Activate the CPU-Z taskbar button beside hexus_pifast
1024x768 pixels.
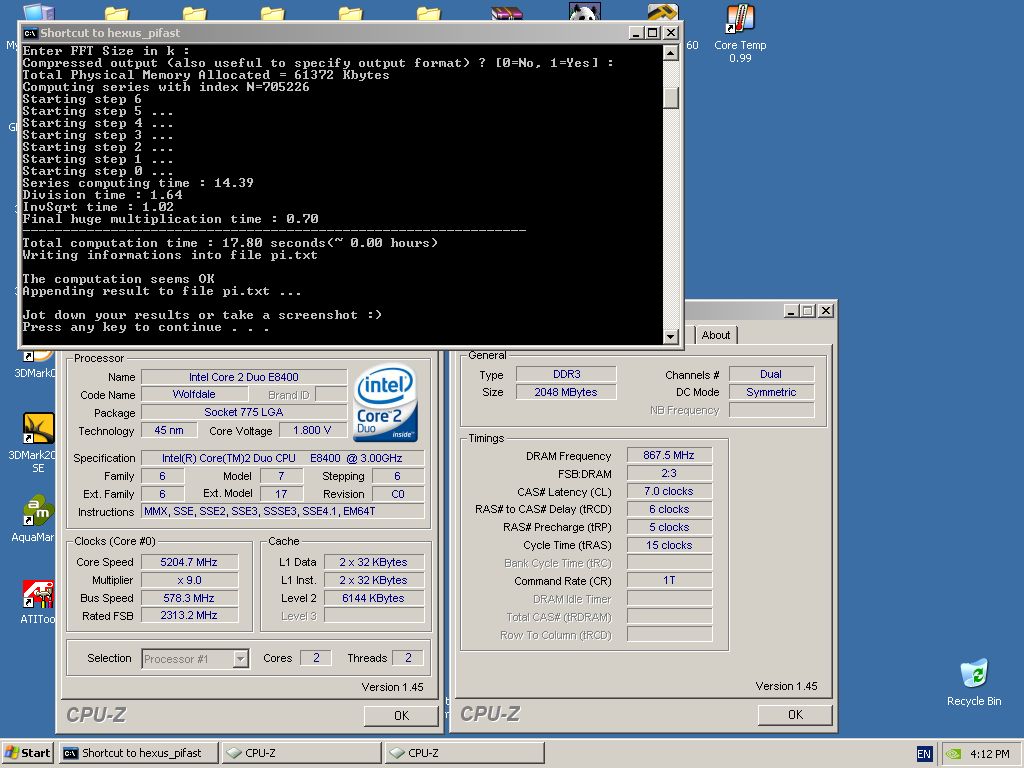click(301, 753)
